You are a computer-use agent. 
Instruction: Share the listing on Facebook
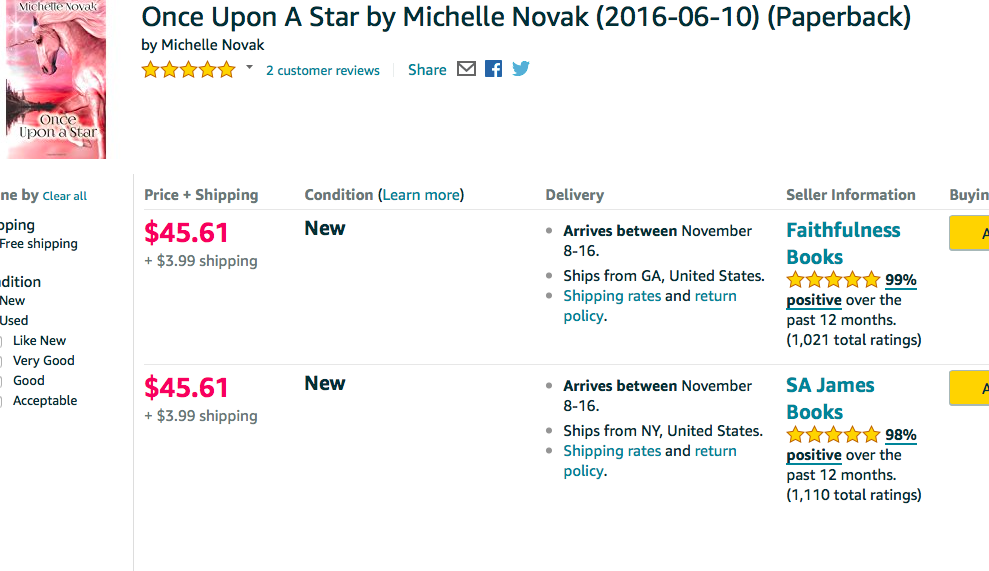click(x=493, y=69)
